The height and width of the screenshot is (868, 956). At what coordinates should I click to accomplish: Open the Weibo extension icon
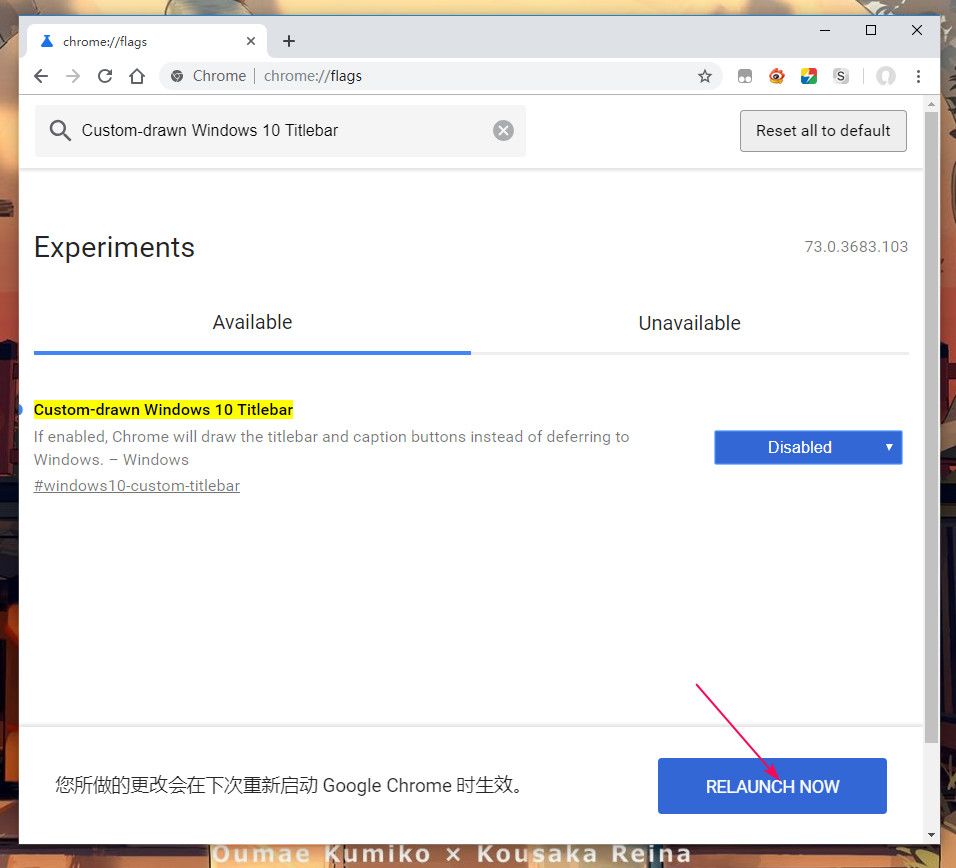[x=776, y=76]
